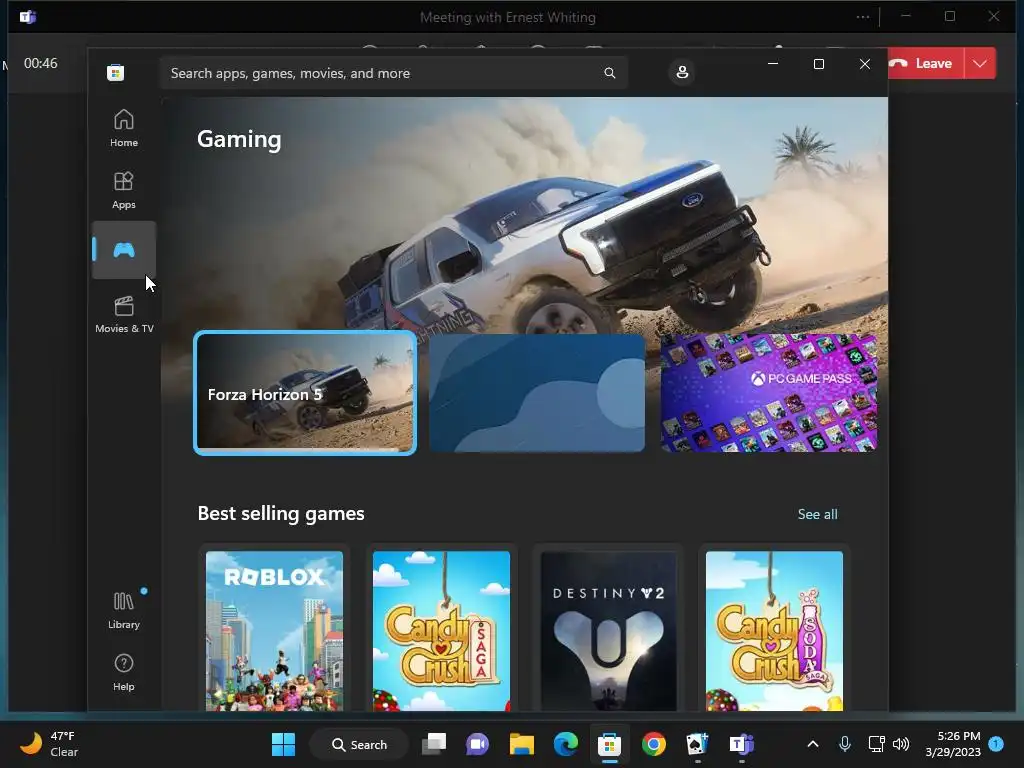Open Movies & TV section

click(x=124, y=314)
